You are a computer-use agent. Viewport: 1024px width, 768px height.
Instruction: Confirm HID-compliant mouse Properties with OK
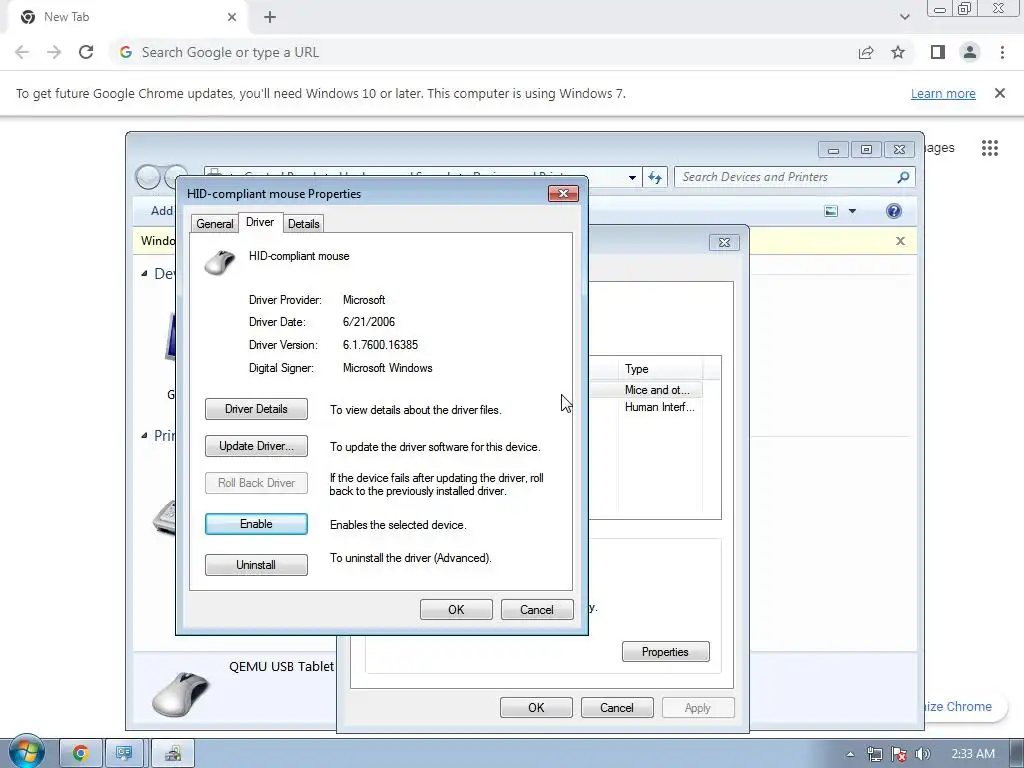(456, 609)
